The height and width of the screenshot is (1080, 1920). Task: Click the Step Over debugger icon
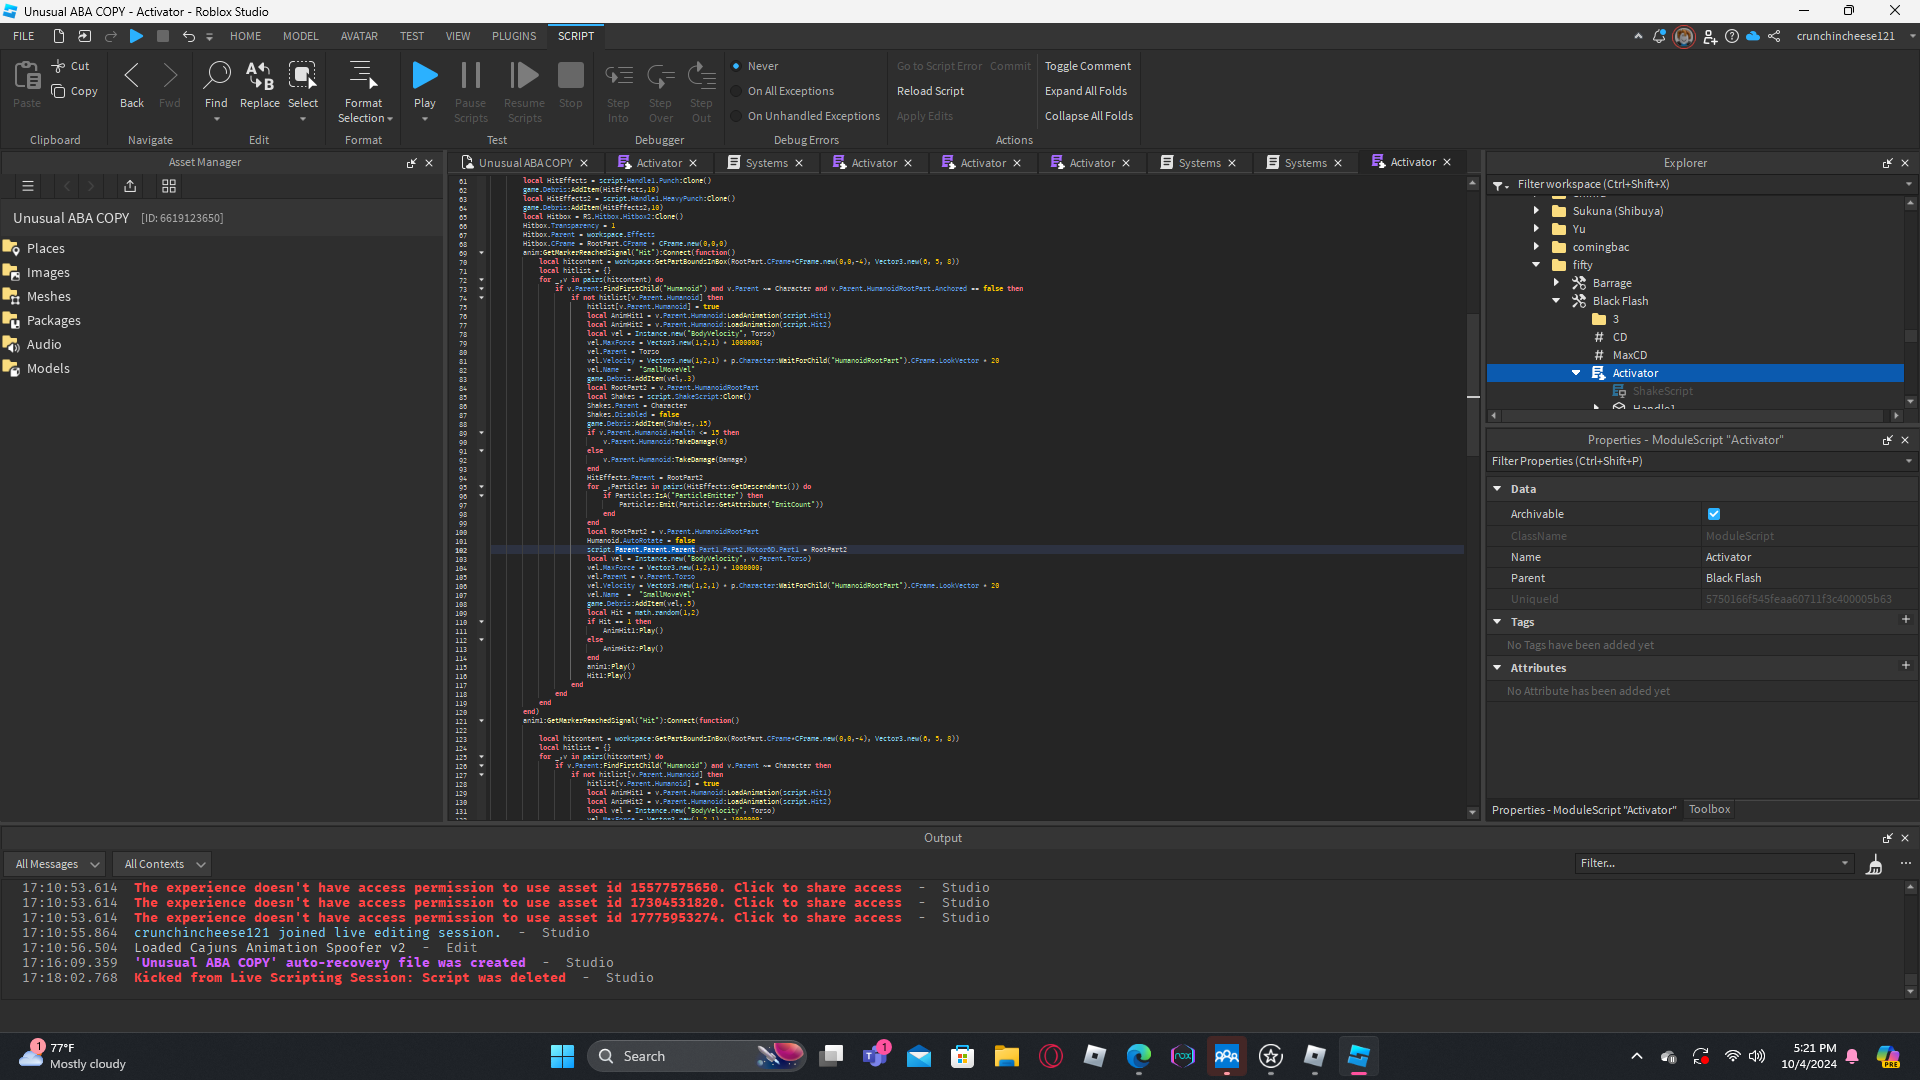click(661, 75)
